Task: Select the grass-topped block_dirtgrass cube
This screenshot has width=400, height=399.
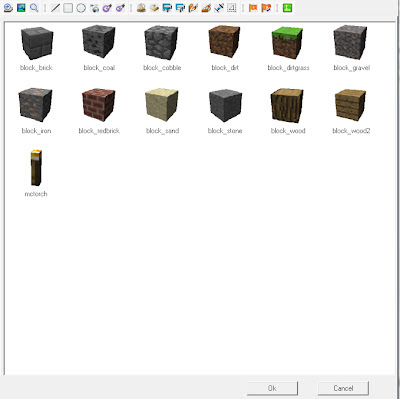Action: [x=287, y=43]
